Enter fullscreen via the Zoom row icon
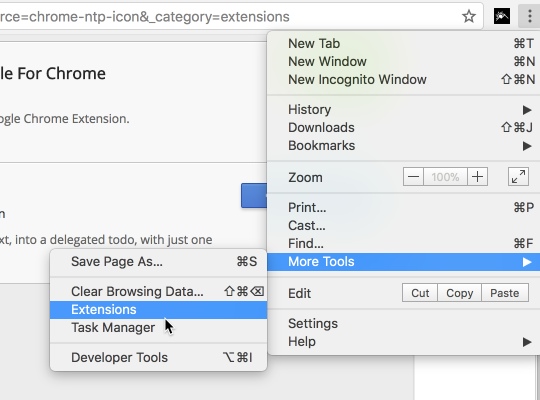This screenshot has height=400, width=540. pyautogui.click(x=518, y=177)
